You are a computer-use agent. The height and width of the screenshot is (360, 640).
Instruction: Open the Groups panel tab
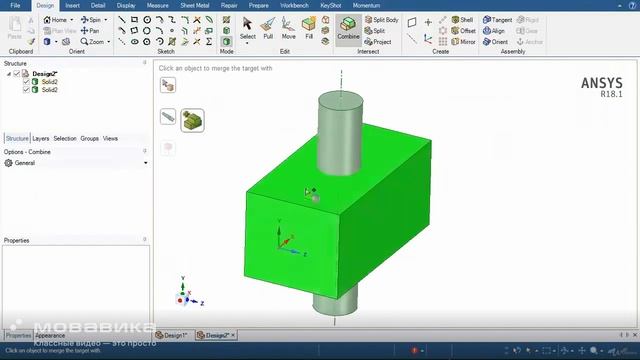[89, 138]
